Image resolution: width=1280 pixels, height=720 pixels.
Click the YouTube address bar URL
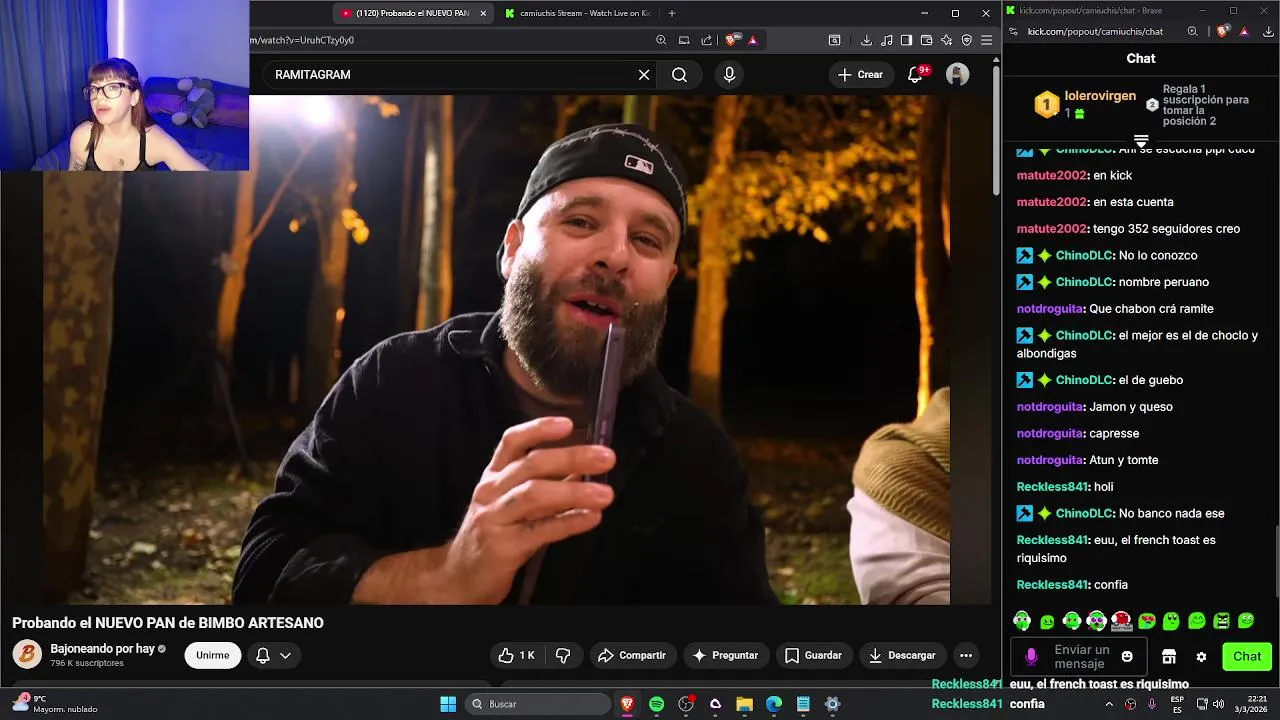(301, 40)
